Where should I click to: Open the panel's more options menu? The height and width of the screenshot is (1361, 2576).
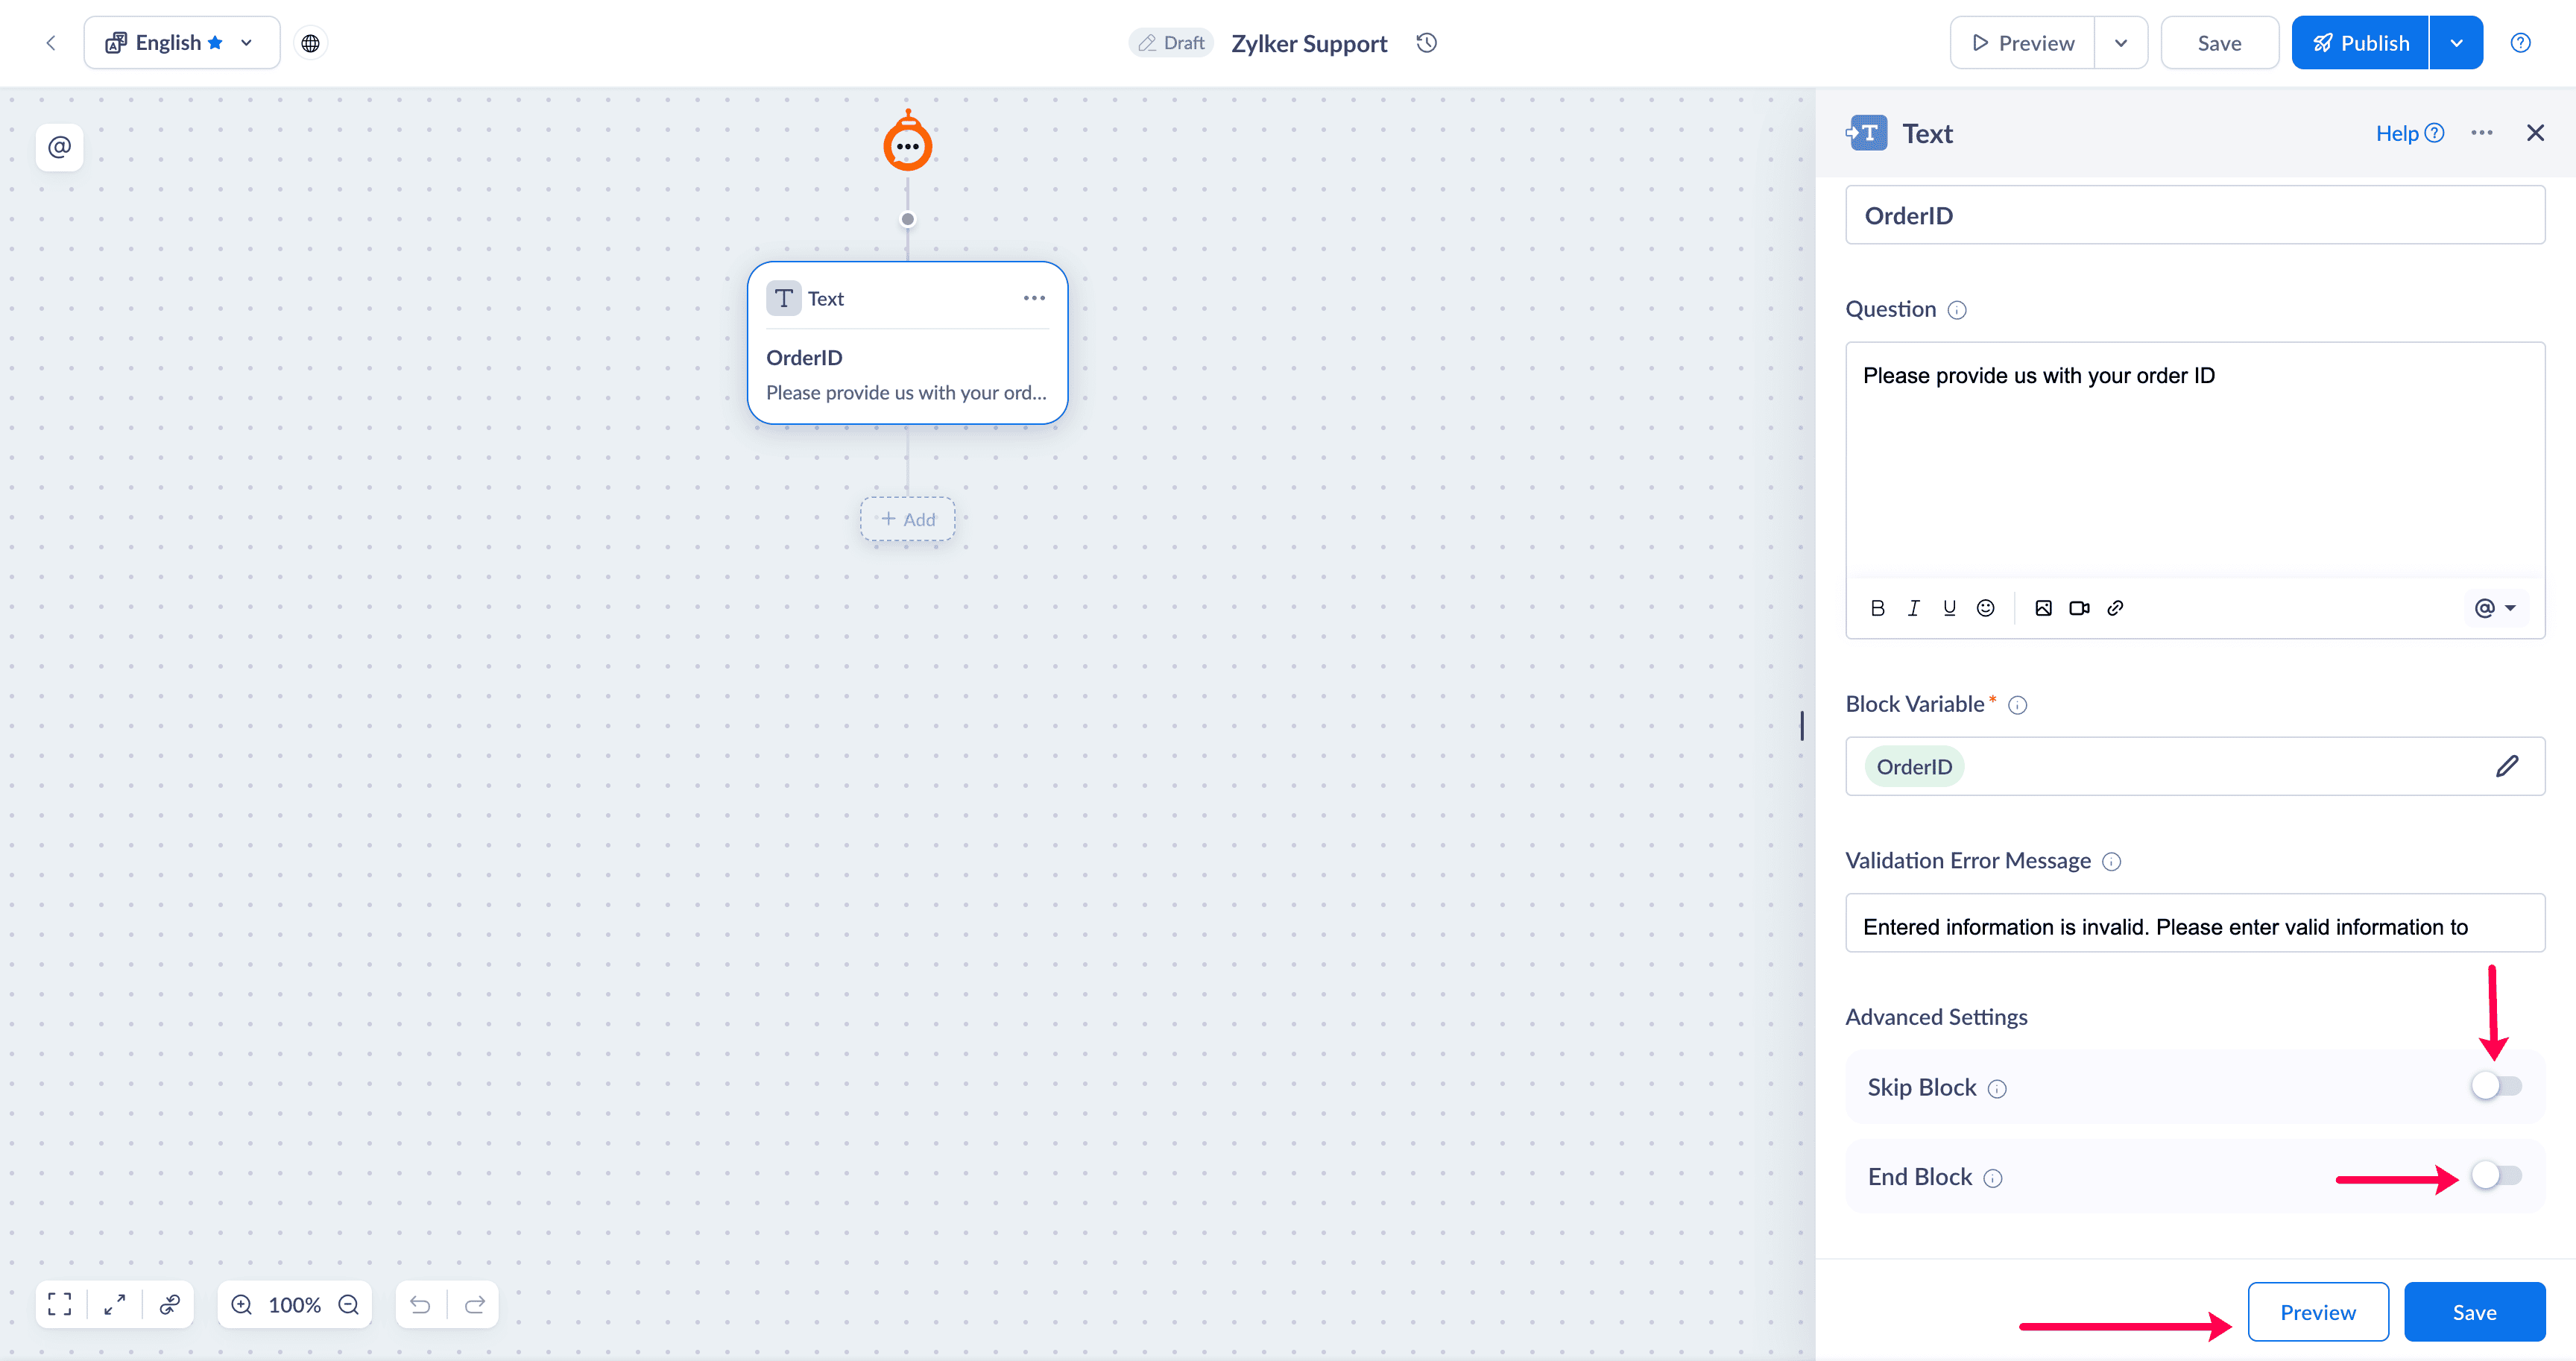click(2481, 133)
